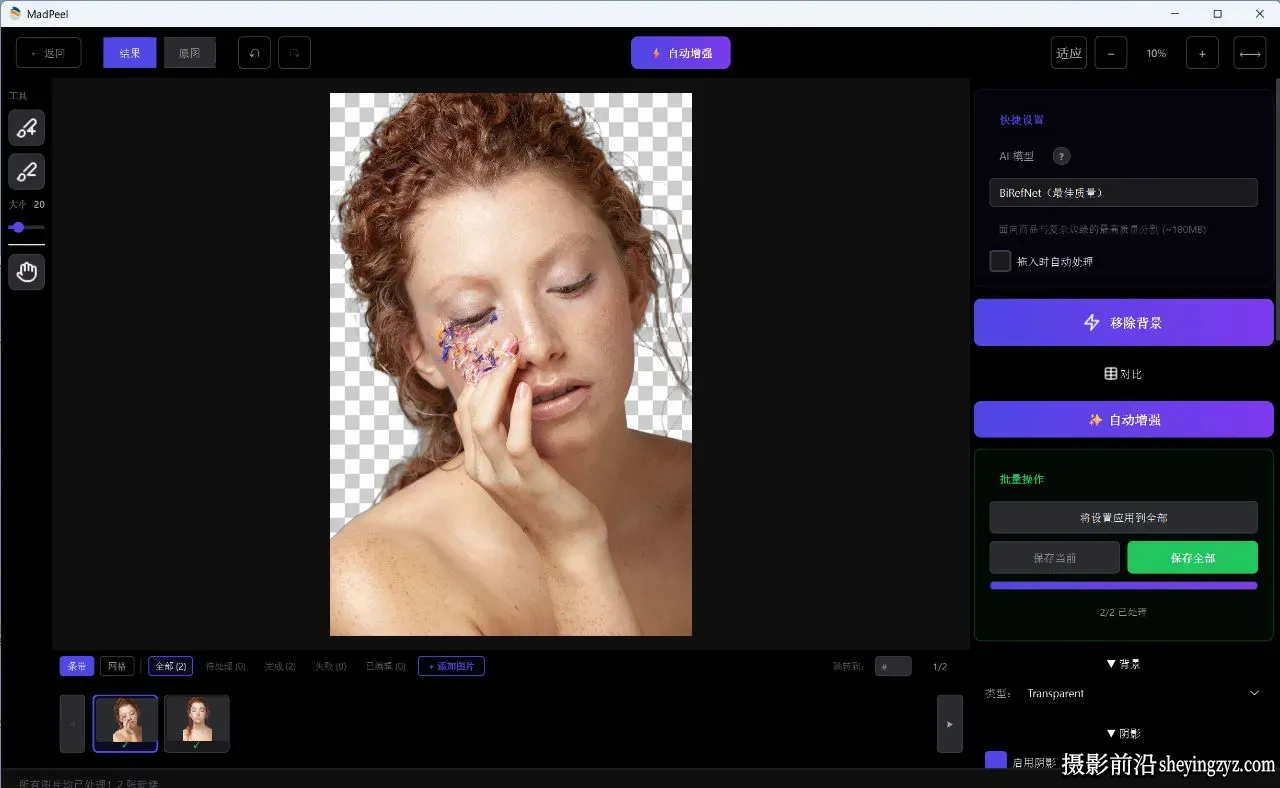The image size is (1280, 788).
Task: Select the erase brush tool in the toolbar
Action: [x=27, y=172]
